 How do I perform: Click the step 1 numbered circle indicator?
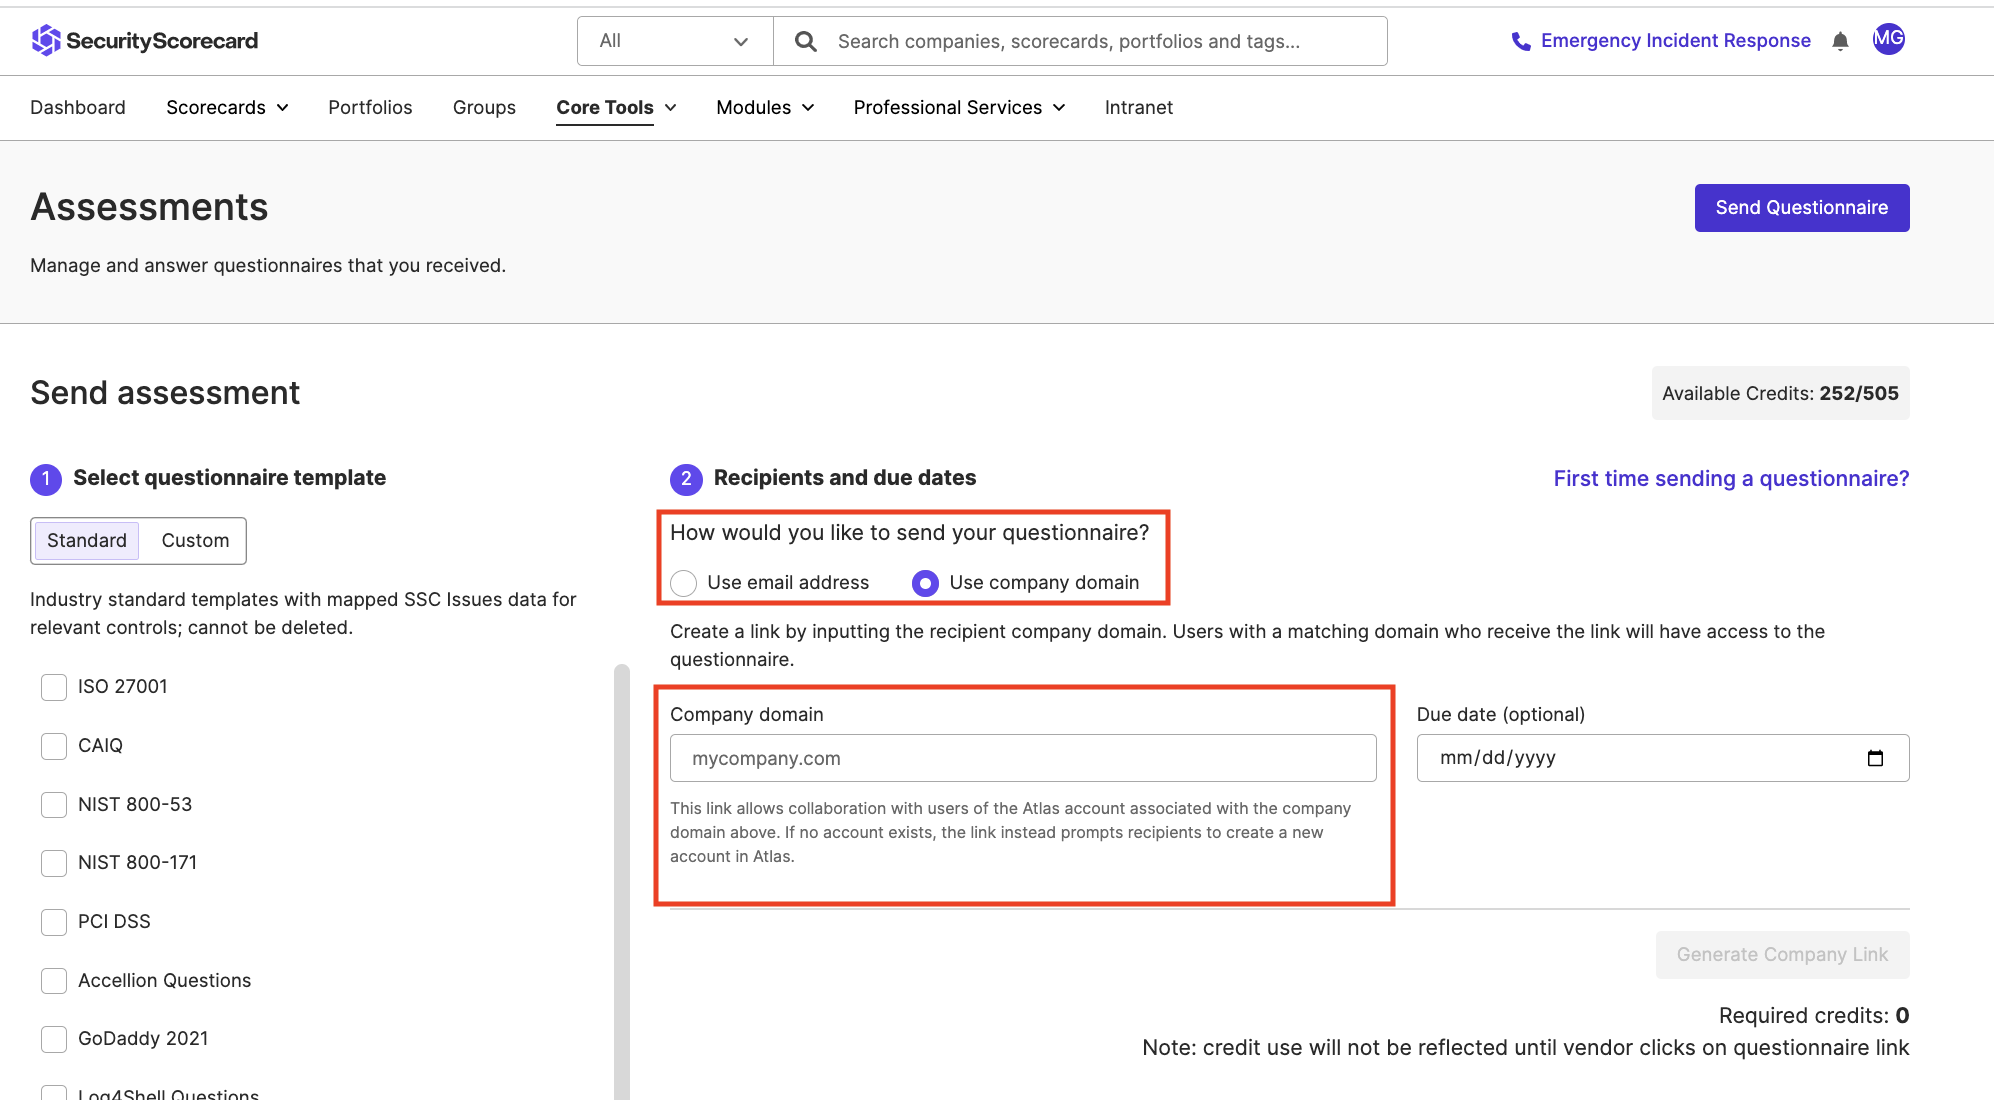tap(45, 479)
